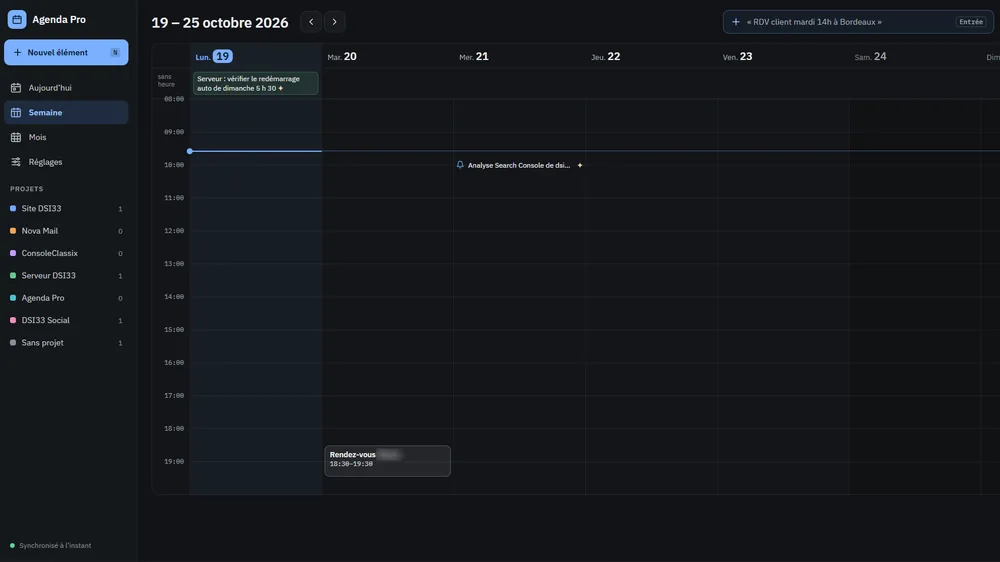Screen dimensions: 1000x562
Task: Select the Agenda Pro project
Action: [x=66, y=298]
